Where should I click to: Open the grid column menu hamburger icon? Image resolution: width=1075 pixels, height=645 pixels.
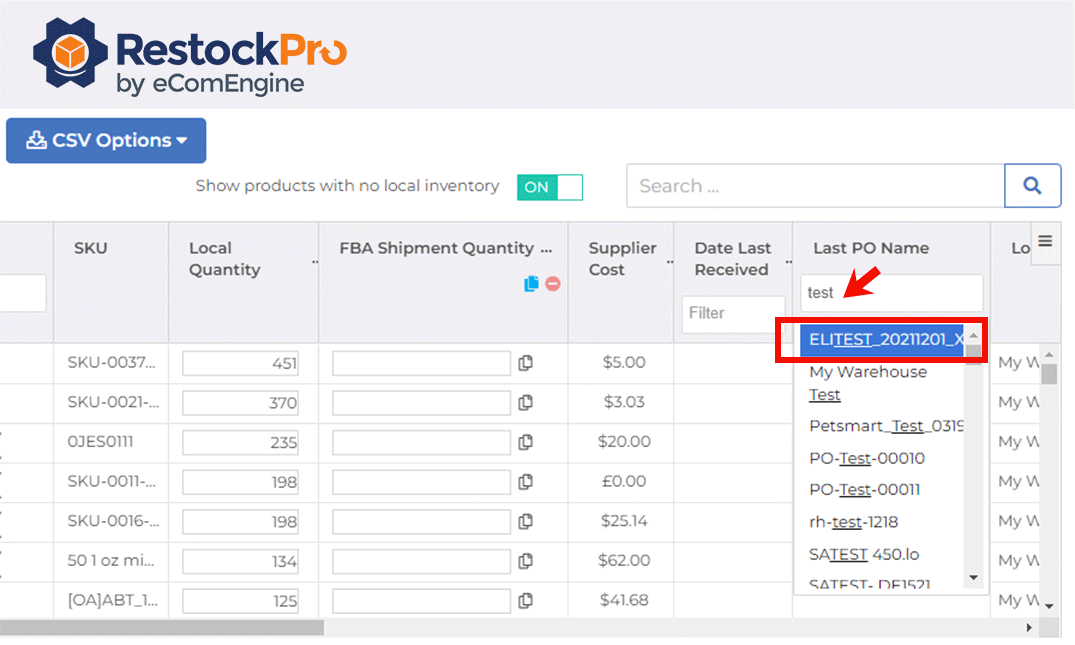point(1045,241)
